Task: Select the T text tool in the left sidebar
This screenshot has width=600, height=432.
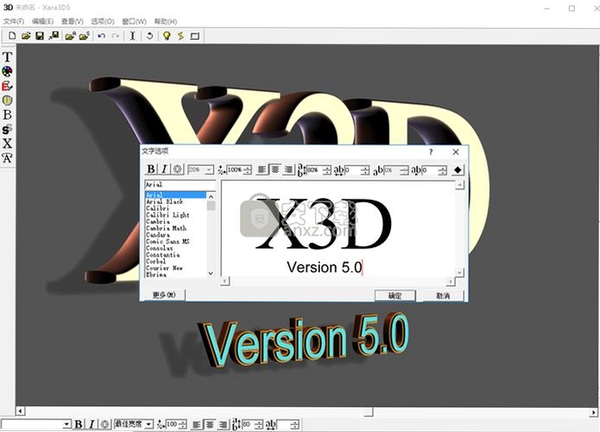Action: click(7, 57)
